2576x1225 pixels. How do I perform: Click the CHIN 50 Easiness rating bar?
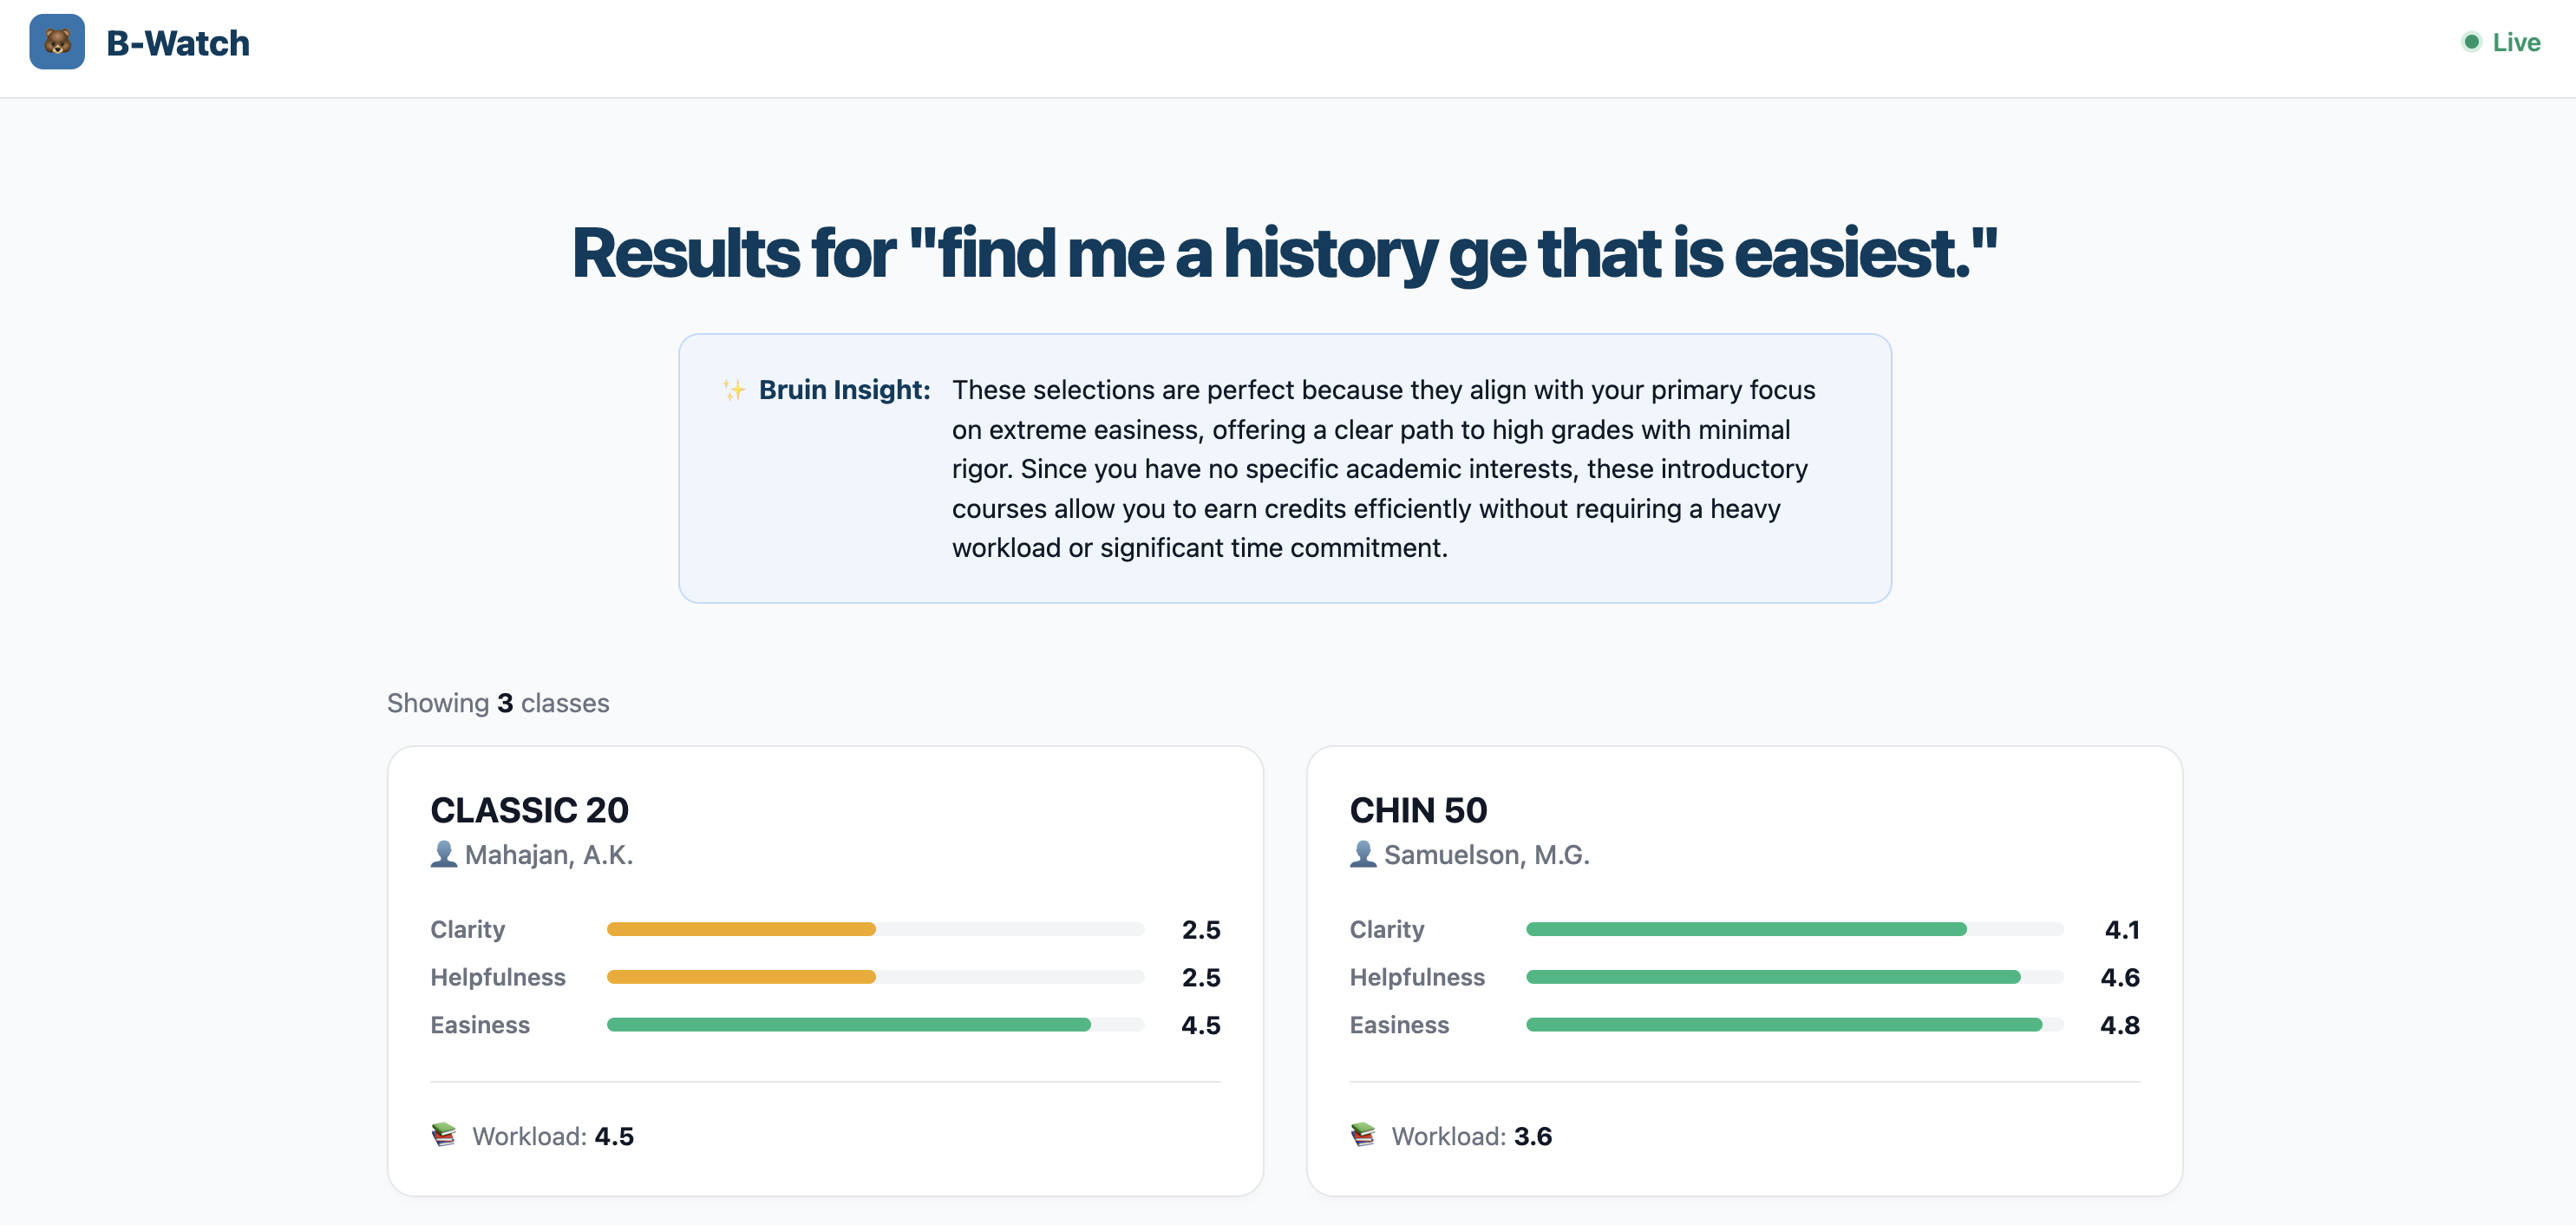[1794, 1024]
